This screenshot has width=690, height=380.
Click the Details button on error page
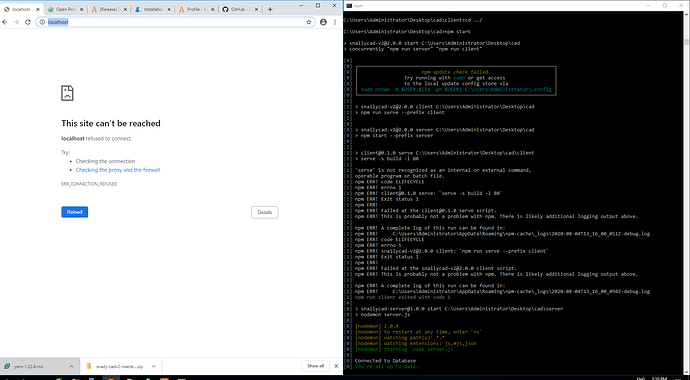coord(264,212)
